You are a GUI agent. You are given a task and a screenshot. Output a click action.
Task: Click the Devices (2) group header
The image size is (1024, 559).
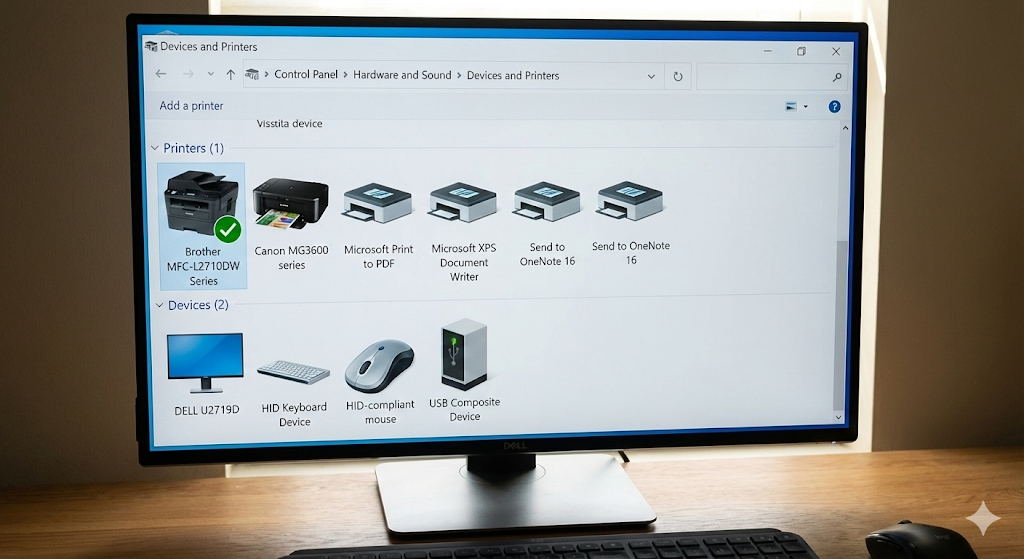pyautogui.click(x=198, y=305)
